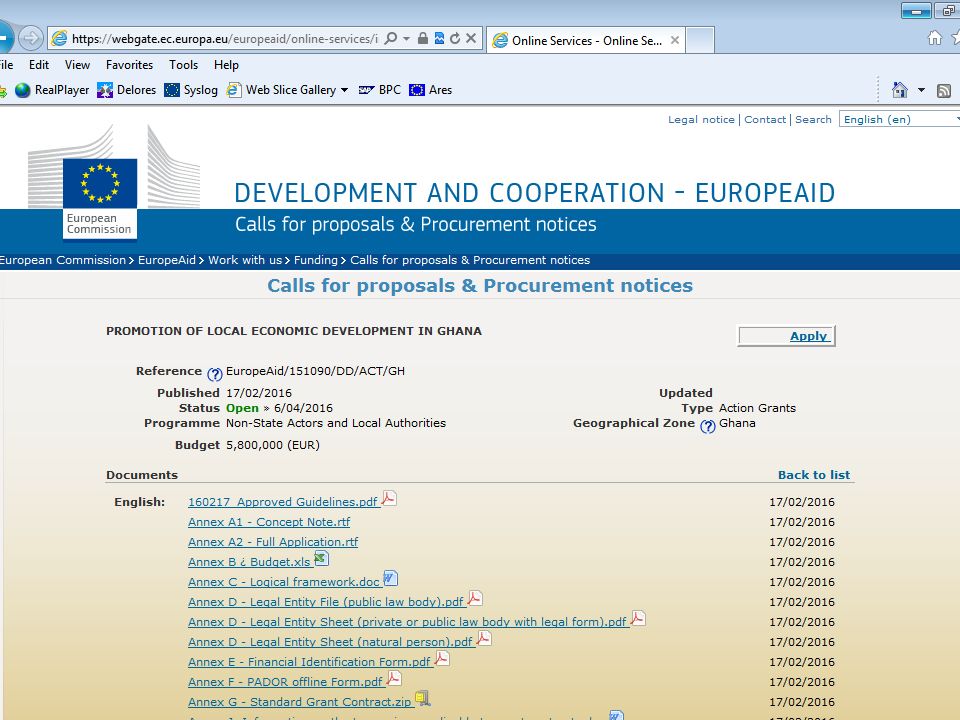Click the PDF icon beside Legal Entity File public law body

(475, 598)
